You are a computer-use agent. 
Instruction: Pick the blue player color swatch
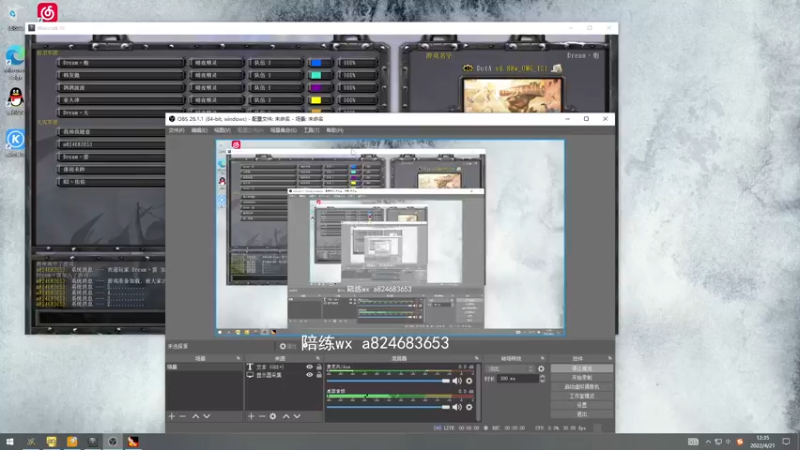coord(316,63)
